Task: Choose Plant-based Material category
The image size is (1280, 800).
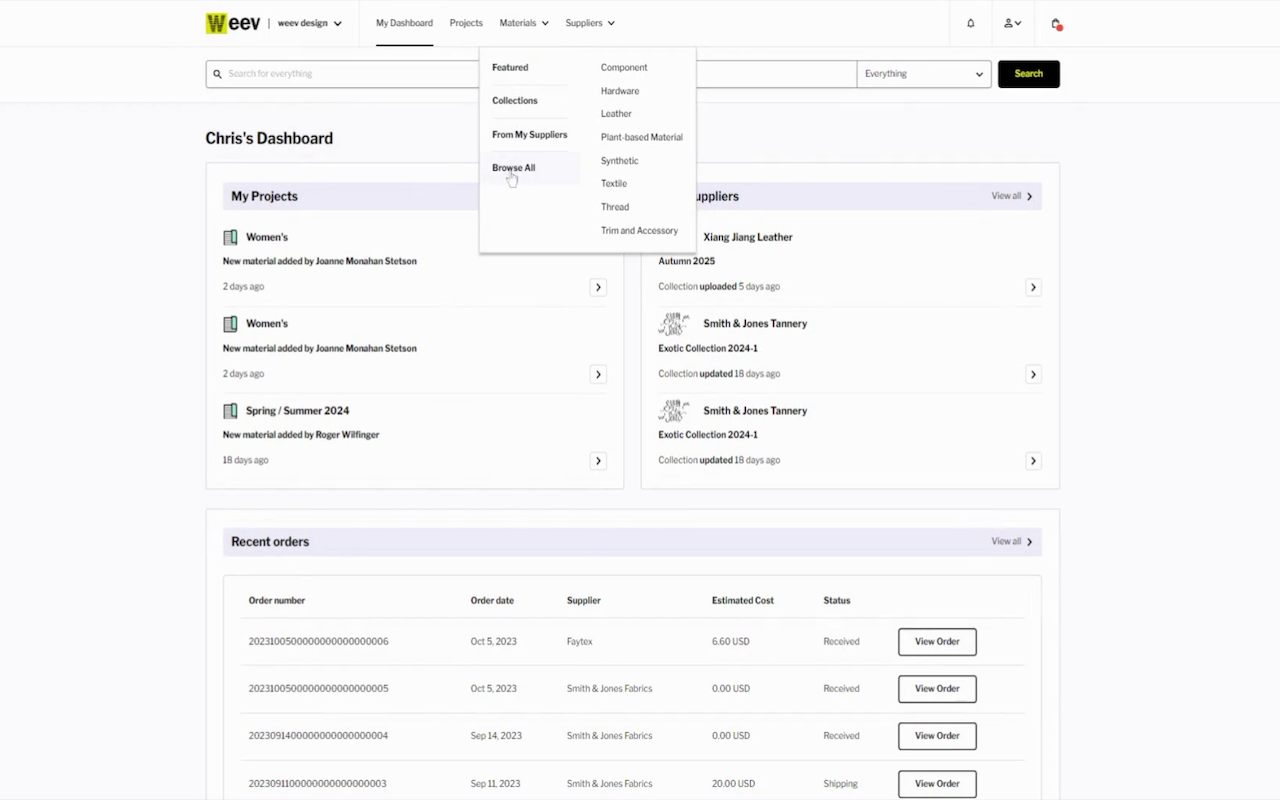Action: pos(641,137)
